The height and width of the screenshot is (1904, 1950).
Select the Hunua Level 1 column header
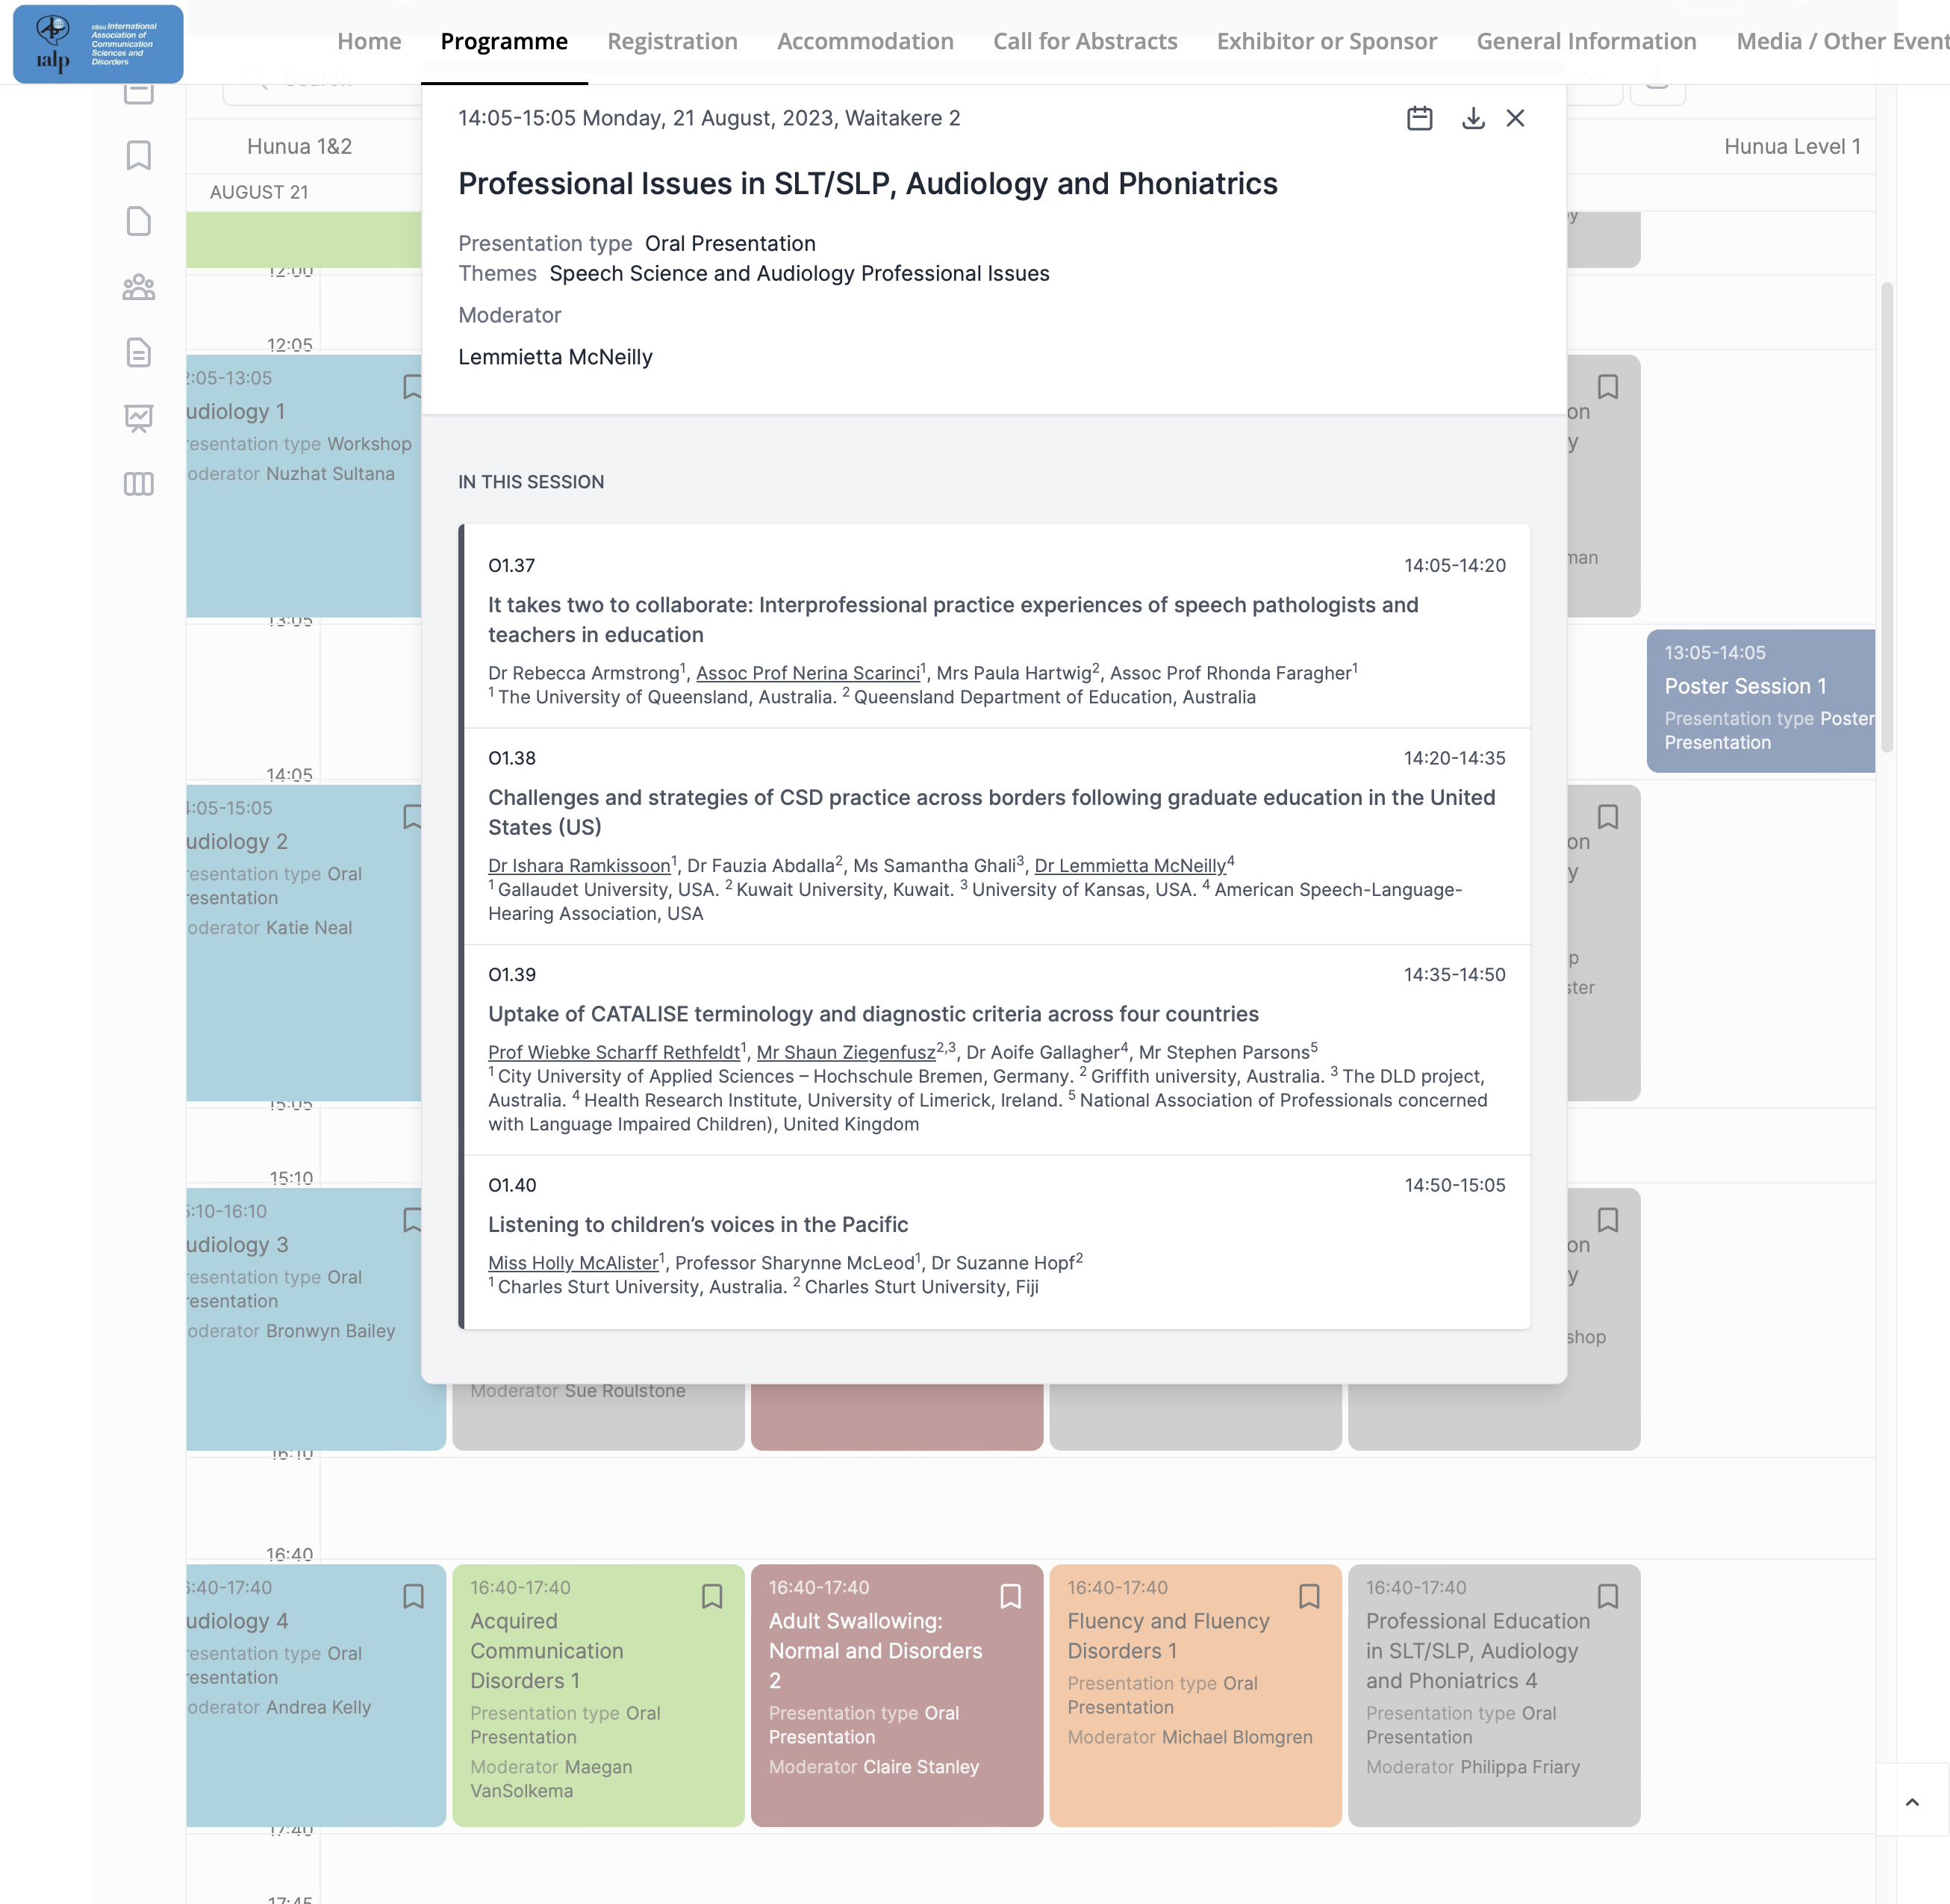1792,146
